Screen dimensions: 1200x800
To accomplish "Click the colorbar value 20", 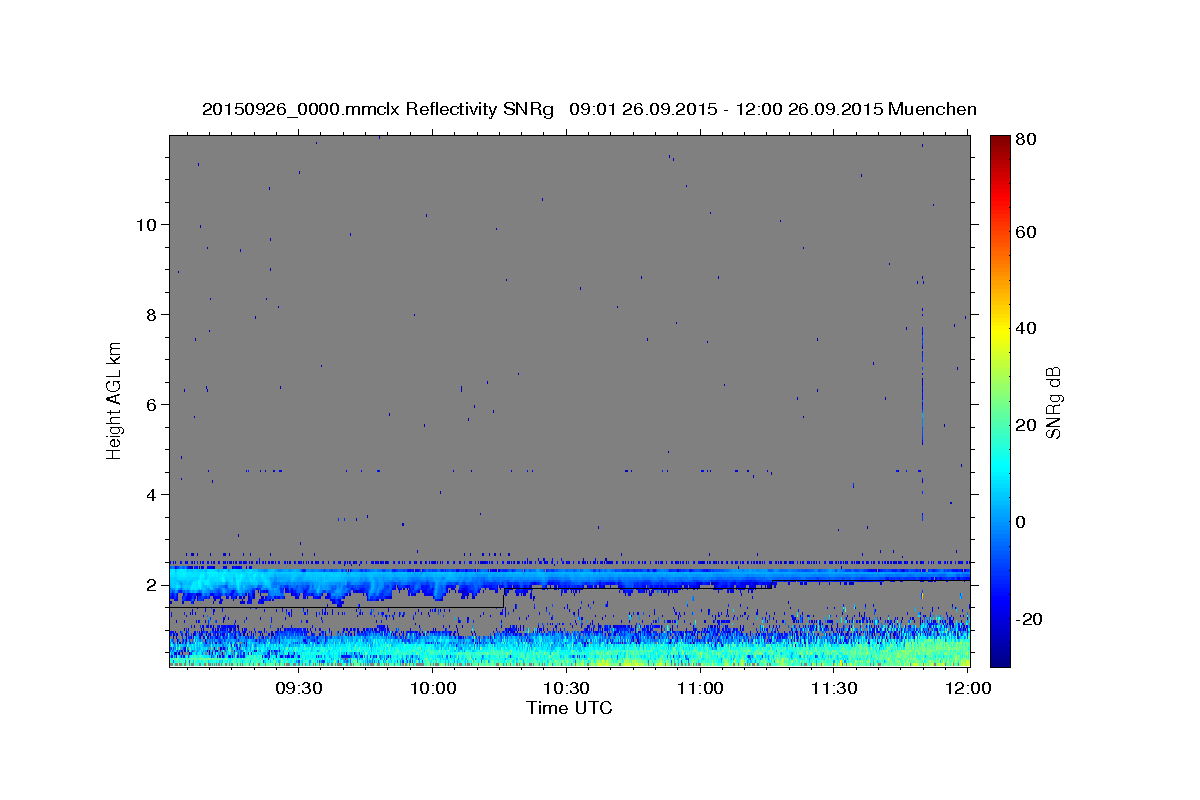I will [x=1024, y=425].
